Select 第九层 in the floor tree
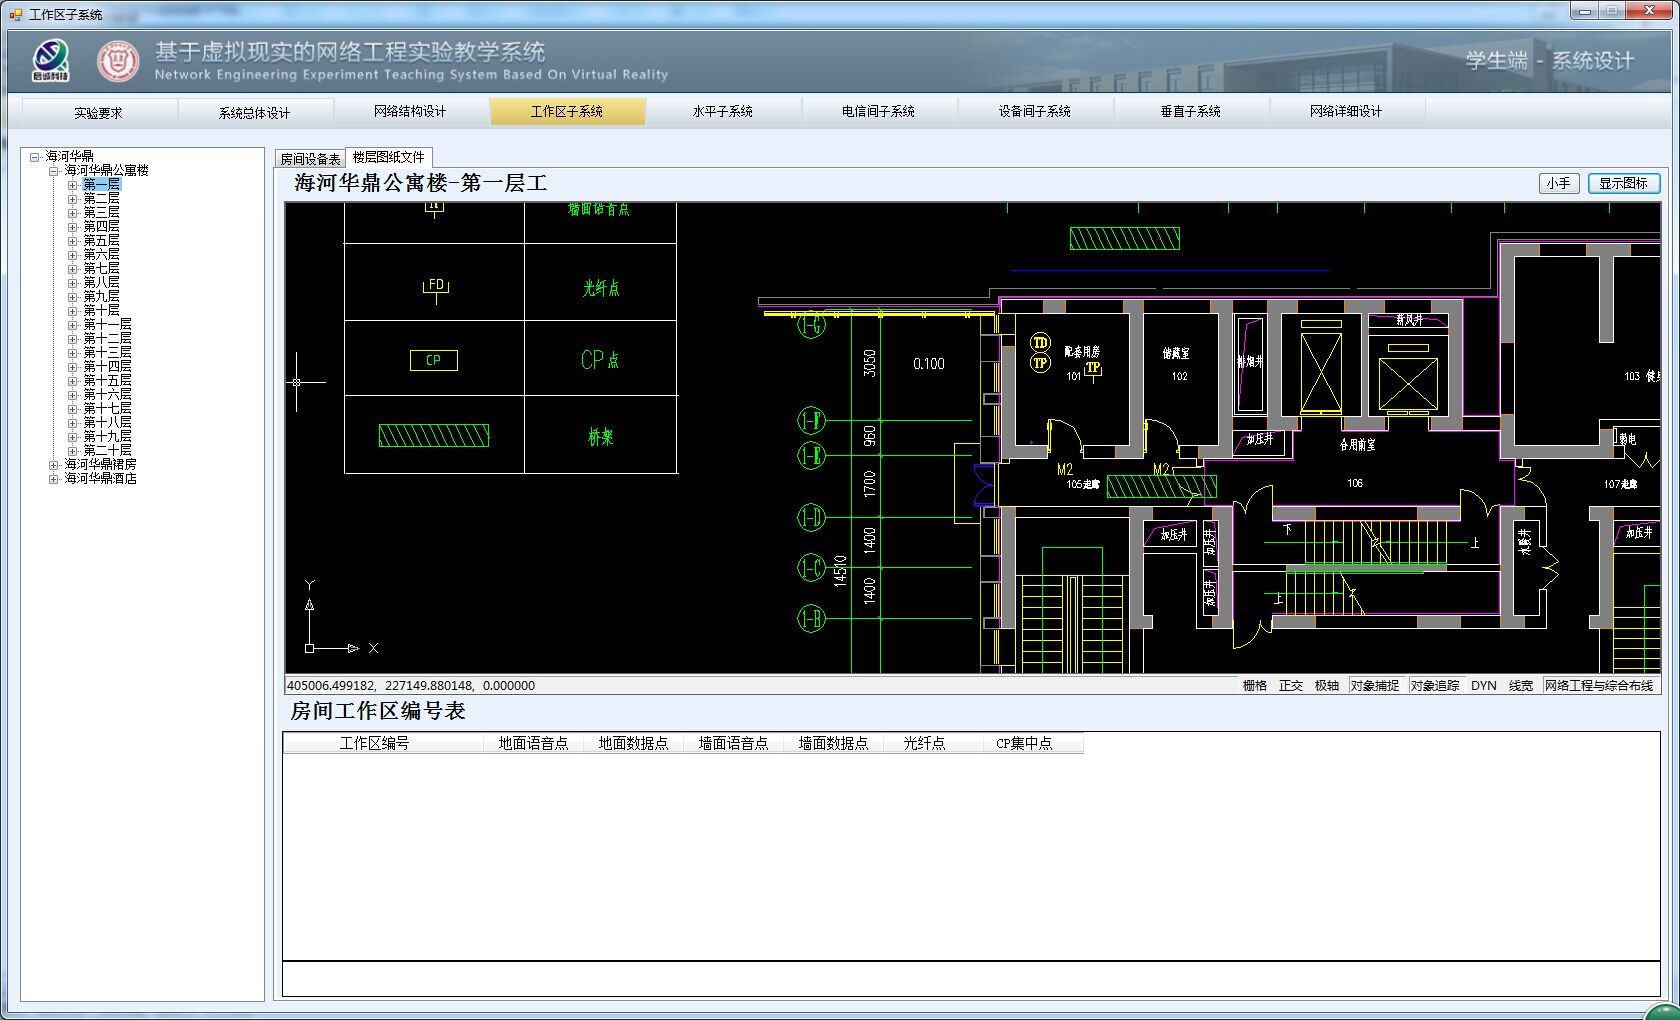This screenshot has height=1020, width=1680. (102, 297)
